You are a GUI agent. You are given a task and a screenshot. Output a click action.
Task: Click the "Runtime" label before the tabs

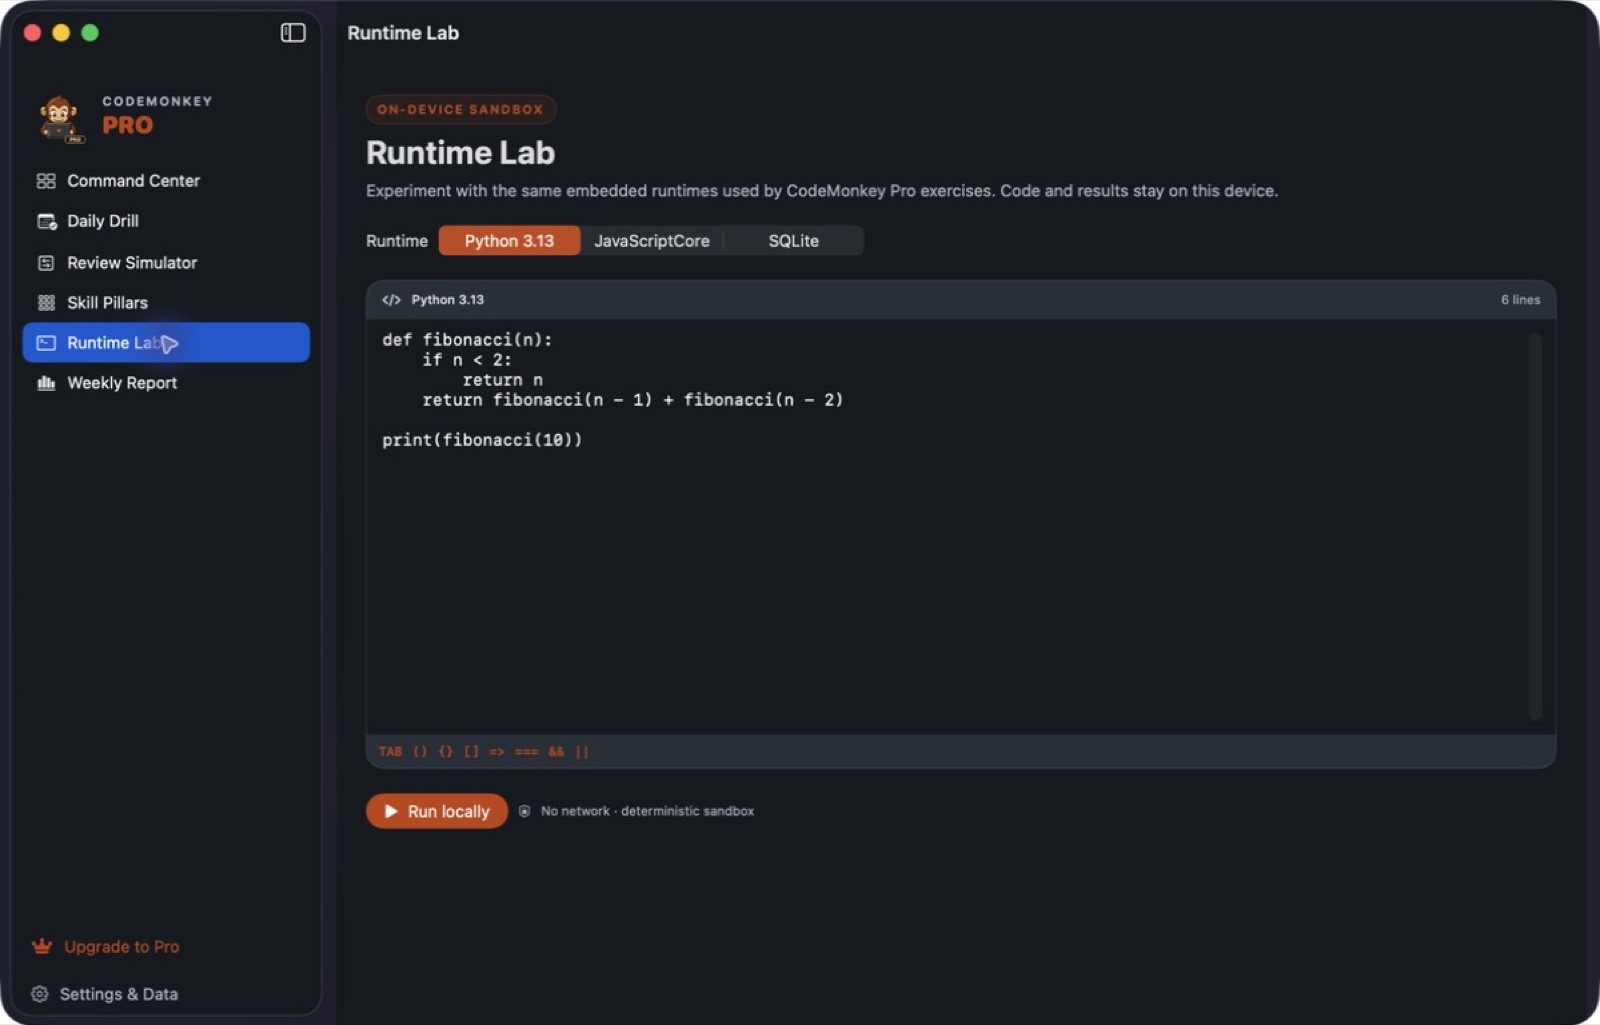click(x=397, y=241)
